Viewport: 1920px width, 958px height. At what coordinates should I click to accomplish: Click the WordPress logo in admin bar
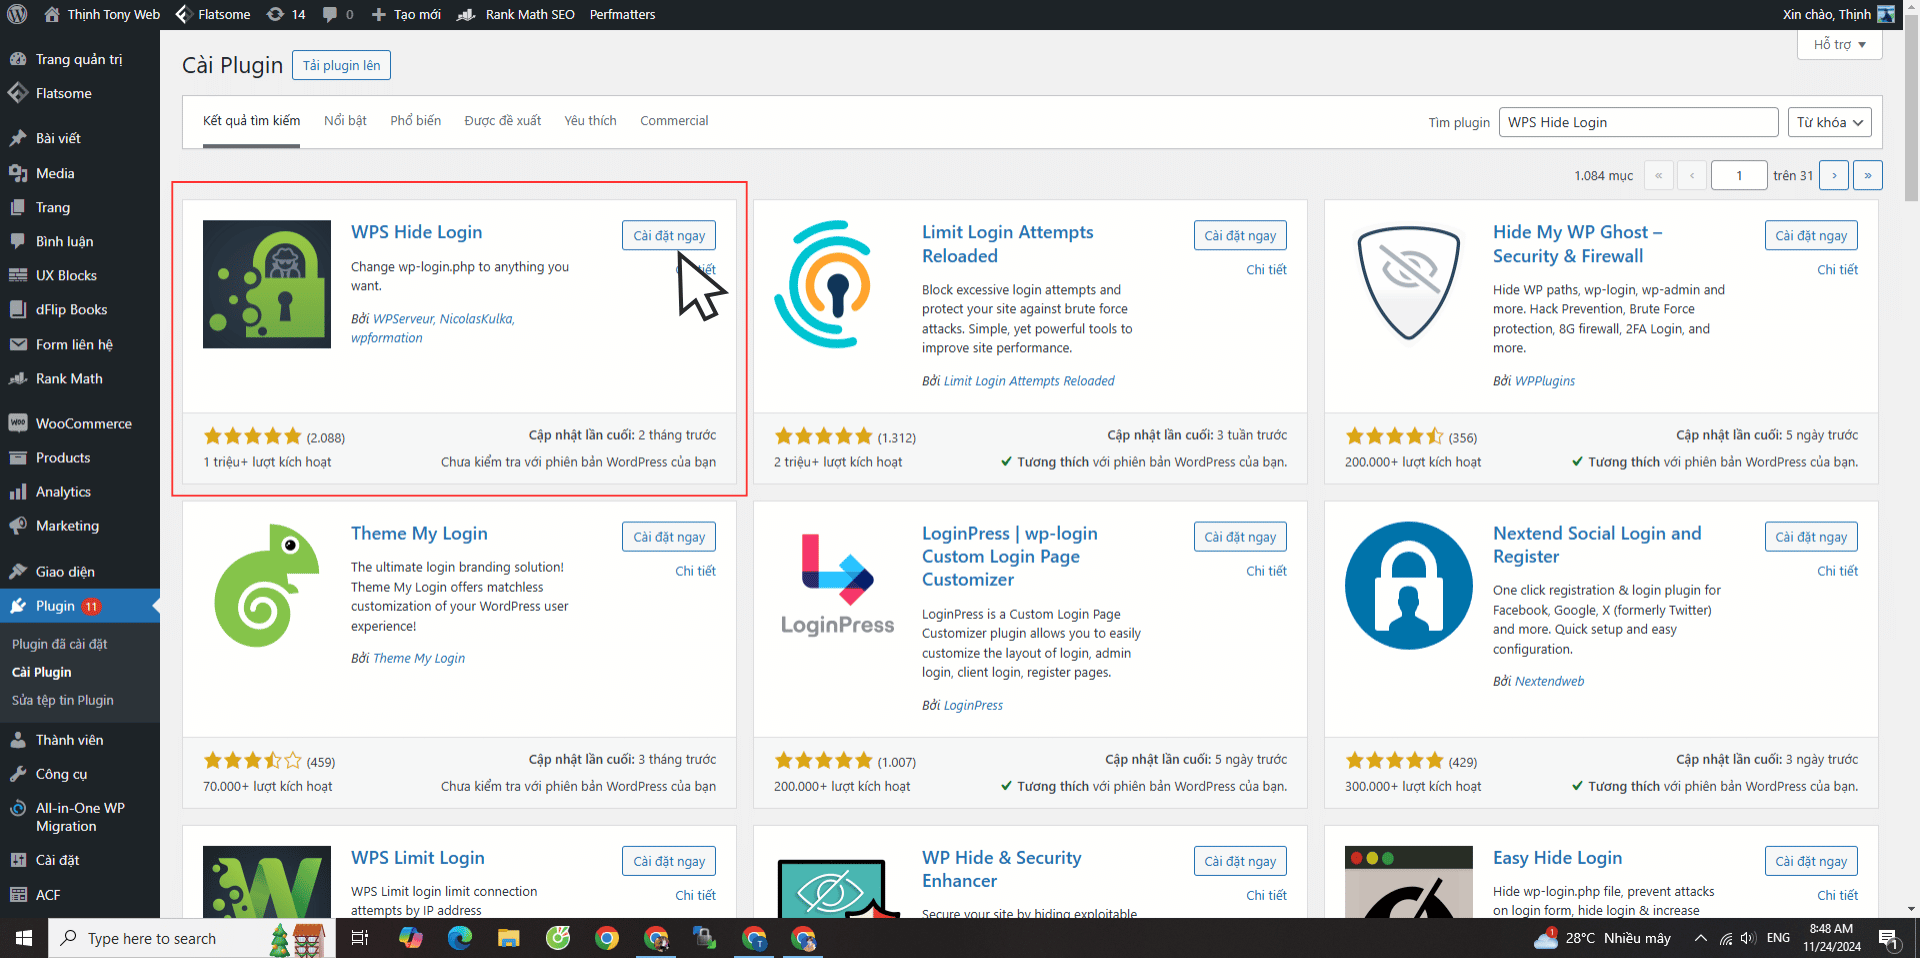pos(17,14)
